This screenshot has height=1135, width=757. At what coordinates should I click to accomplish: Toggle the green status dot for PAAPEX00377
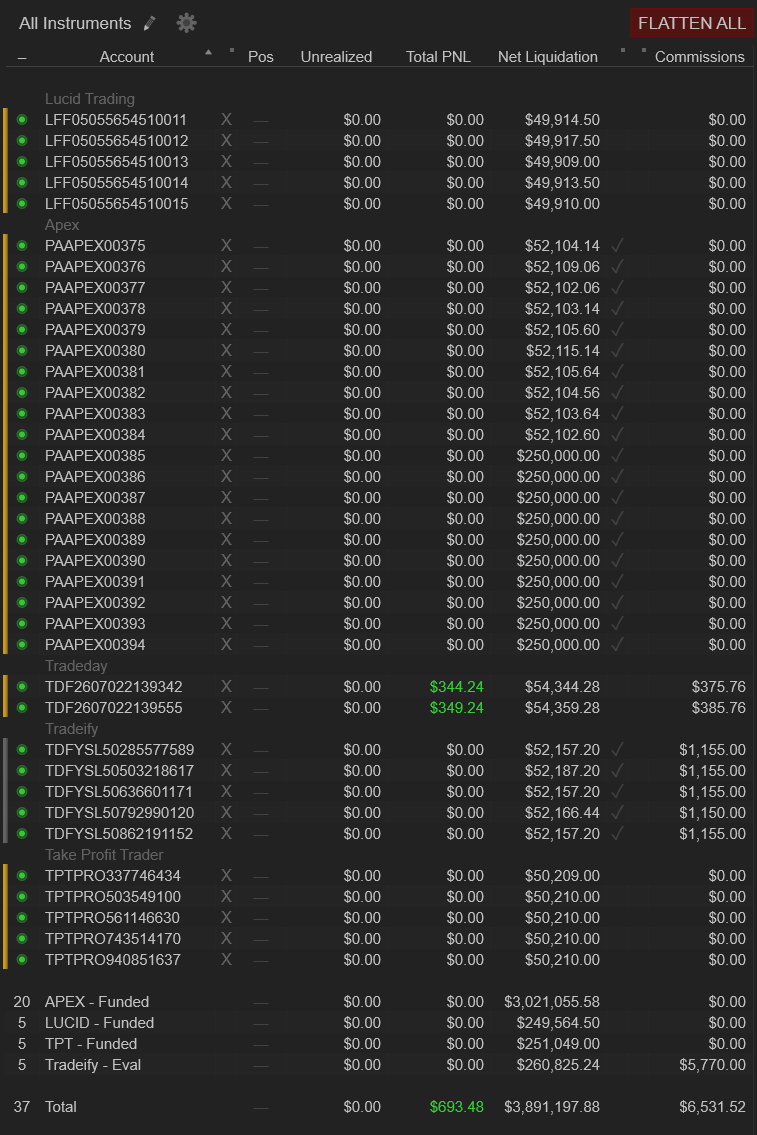[x=22, y=287]
